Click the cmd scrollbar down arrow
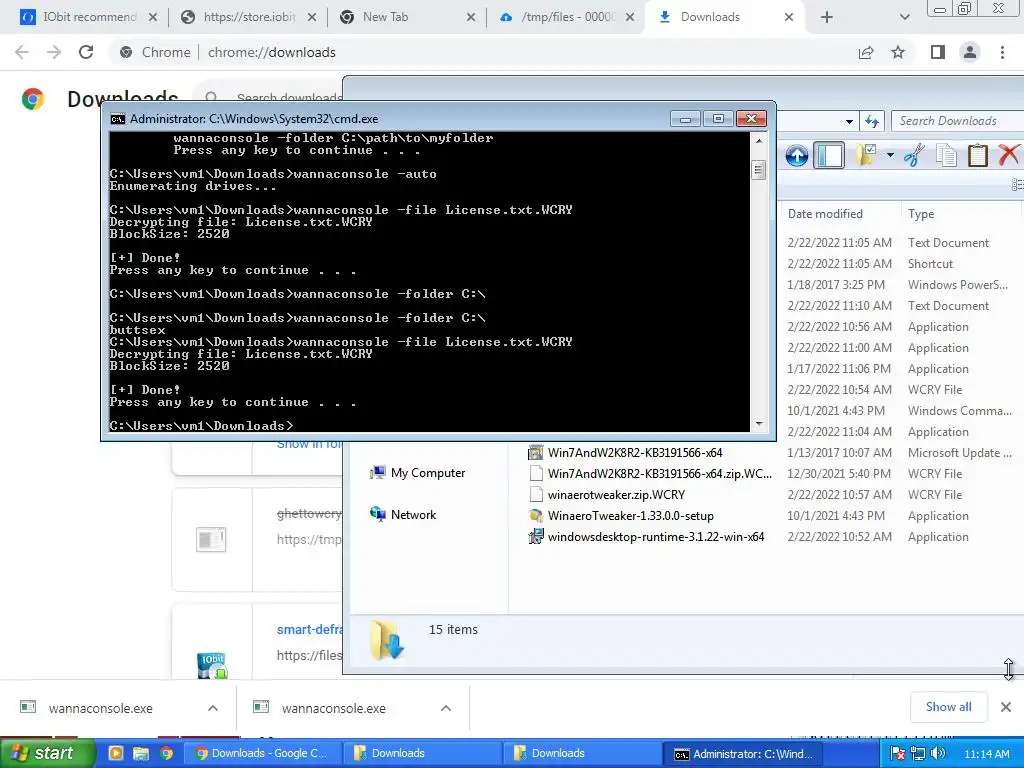This screenshot has width=1024, height=768. pos(758,424)
